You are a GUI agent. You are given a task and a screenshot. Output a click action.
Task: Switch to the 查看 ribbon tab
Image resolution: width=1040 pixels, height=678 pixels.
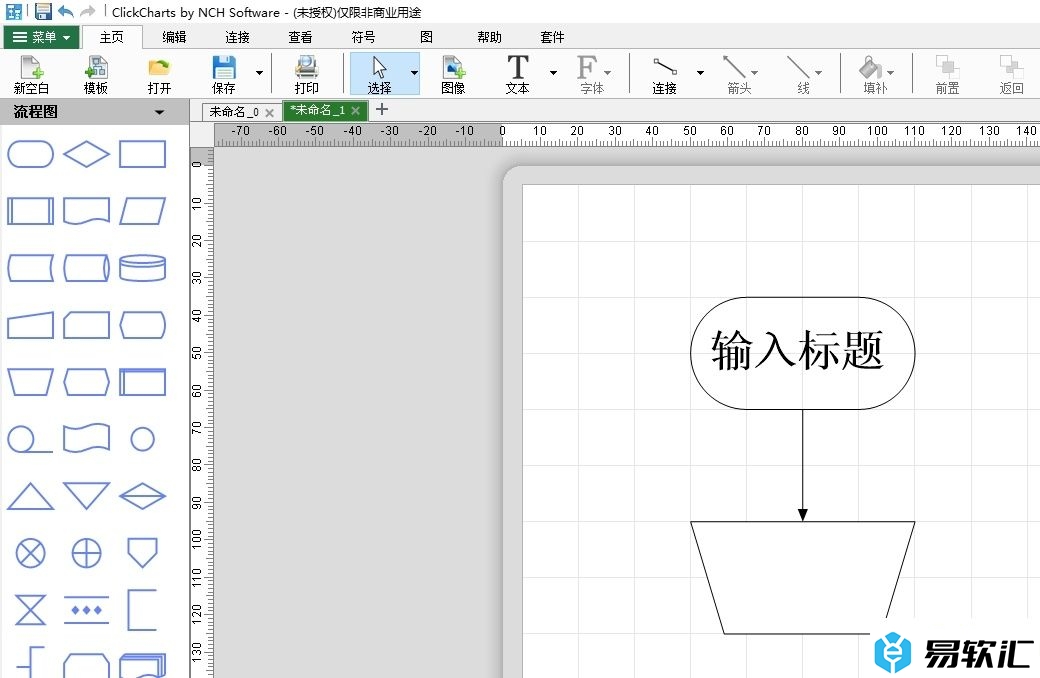point(300,37)
